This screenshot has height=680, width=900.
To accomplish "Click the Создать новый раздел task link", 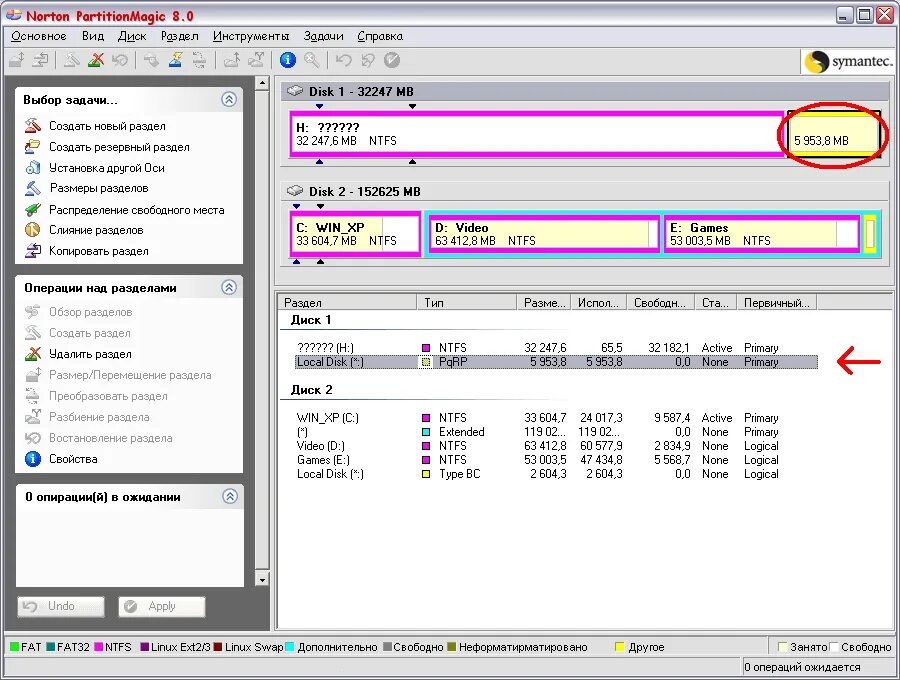I will click(x=107, y=126).
